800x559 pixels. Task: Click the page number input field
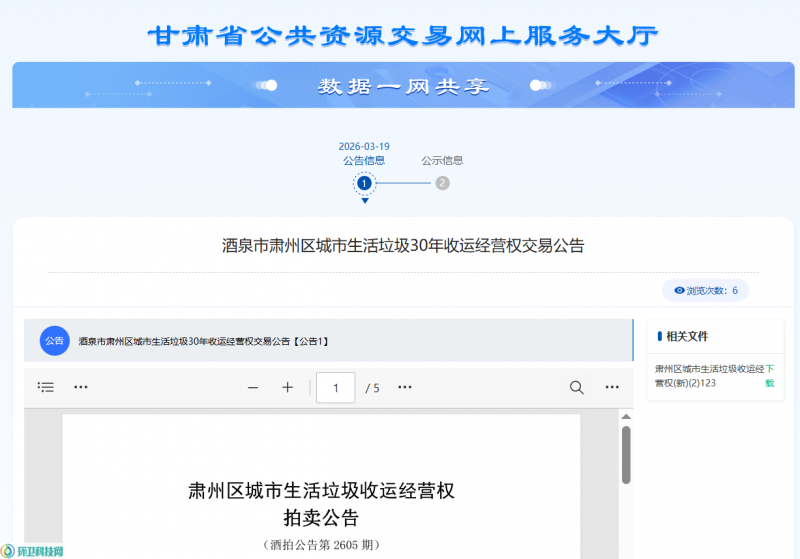click(x=335, y=387)
